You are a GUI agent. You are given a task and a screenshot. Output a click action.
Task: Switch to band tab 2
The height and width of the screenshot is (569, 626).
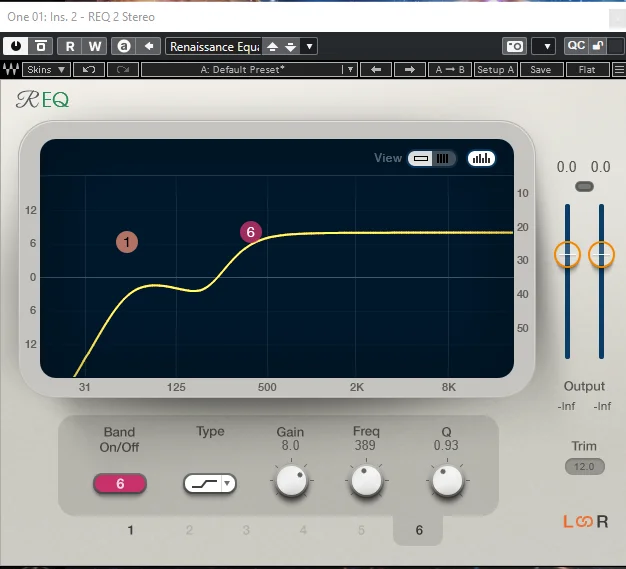[189, 530]
